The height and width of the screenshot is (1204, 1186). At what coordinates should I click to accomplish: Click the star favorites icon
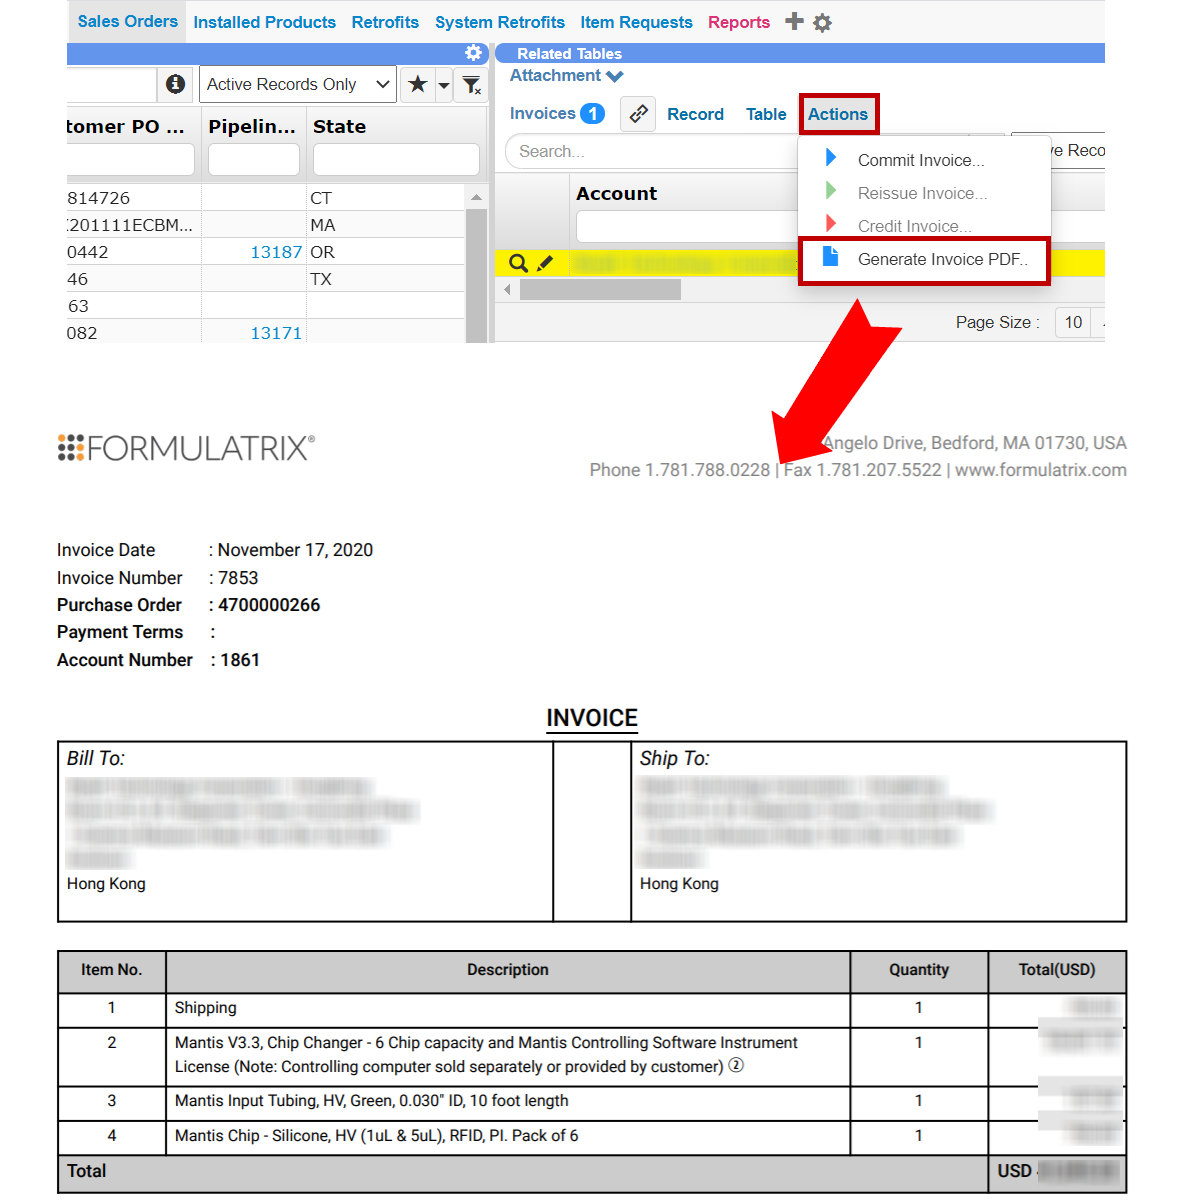pos(418,84)
